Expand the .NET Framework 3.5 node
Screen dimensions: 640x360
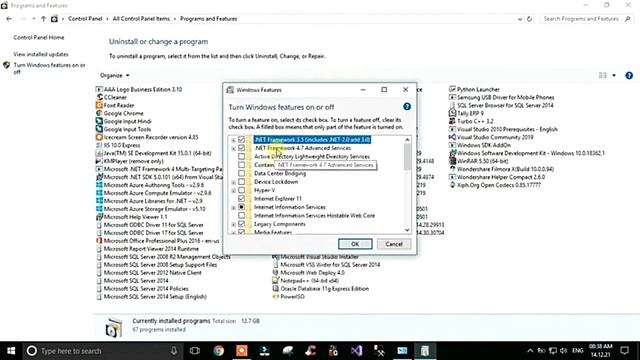pyautogui.click(x=233, y=140)
